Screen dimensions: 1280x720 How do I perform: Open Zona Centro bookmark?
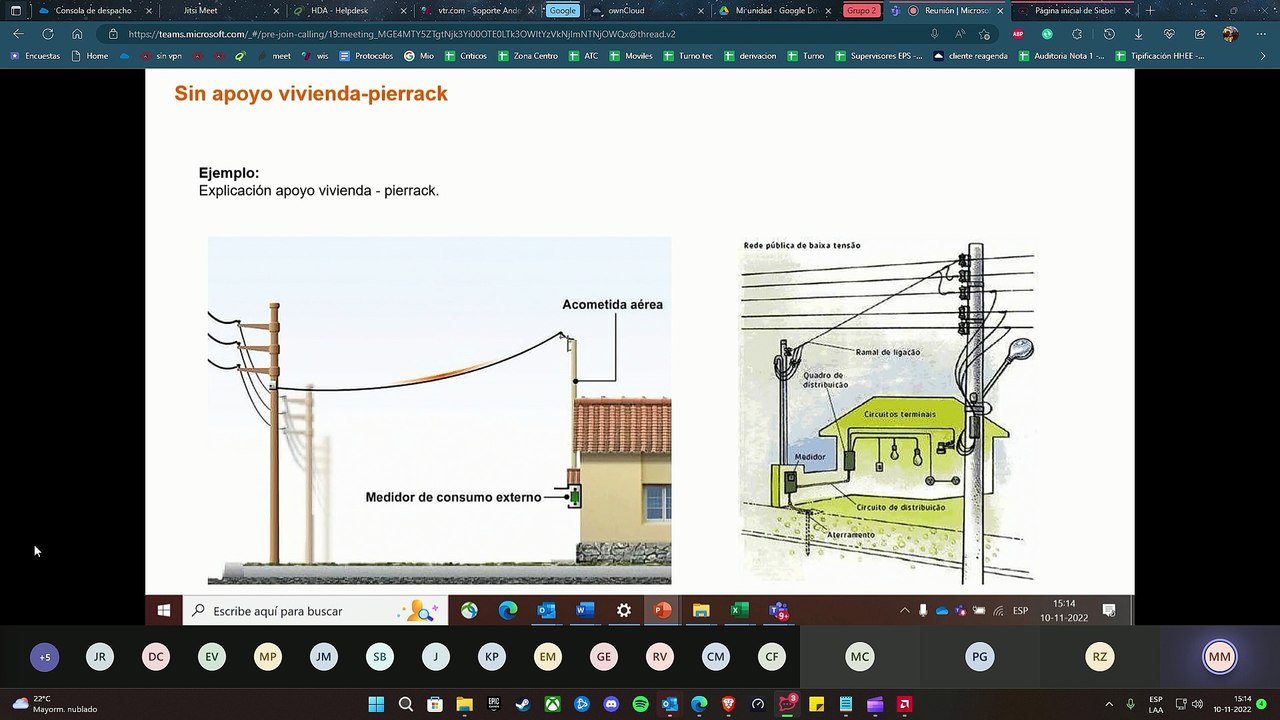[528, 56]
